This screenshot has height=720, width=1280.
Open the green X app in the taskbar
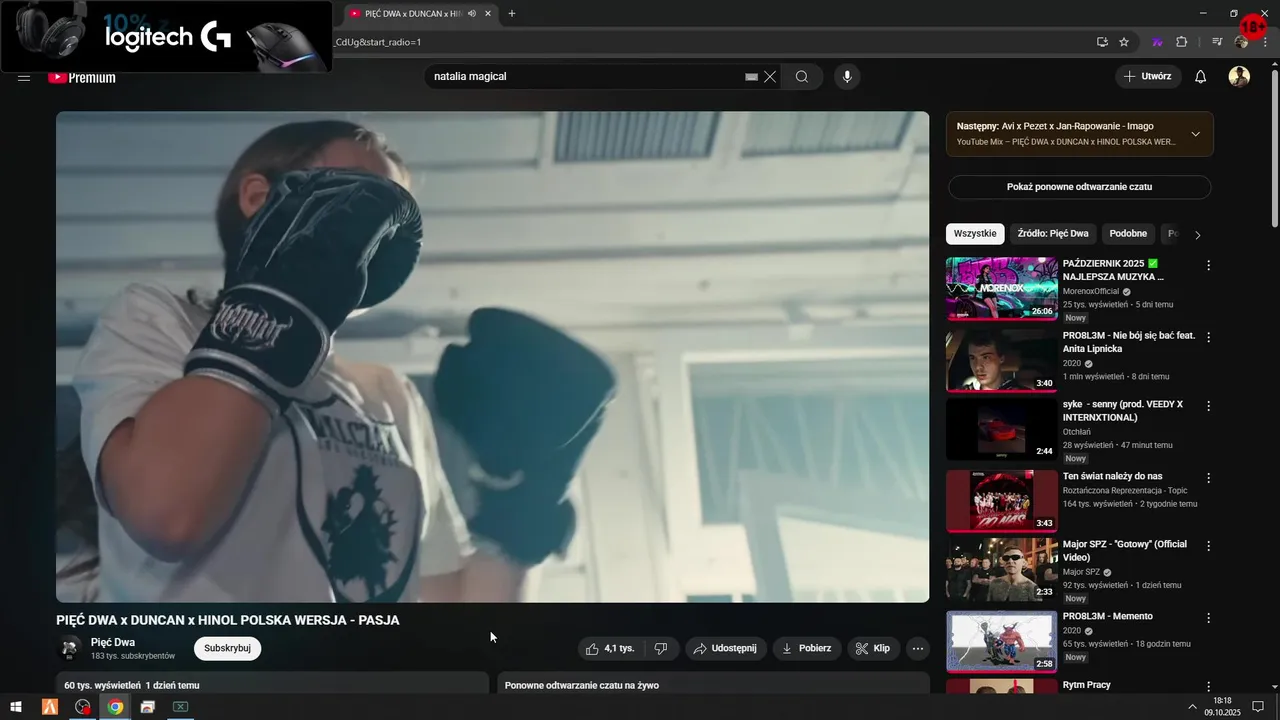coord(180,707)
